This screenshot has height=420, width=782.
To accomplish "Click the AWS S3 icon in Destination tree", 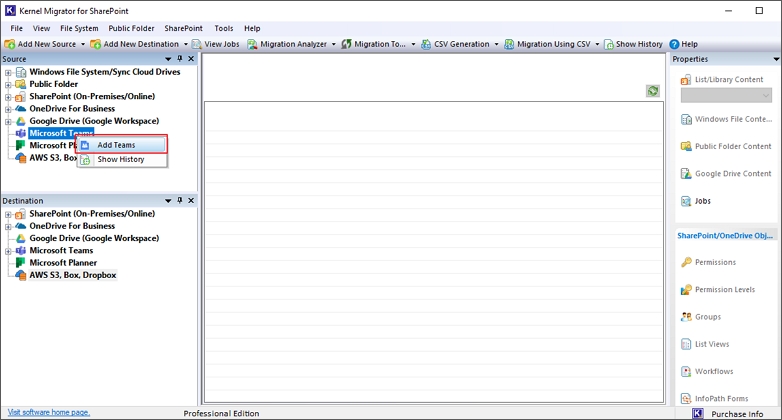I will [x=20, y=275].
